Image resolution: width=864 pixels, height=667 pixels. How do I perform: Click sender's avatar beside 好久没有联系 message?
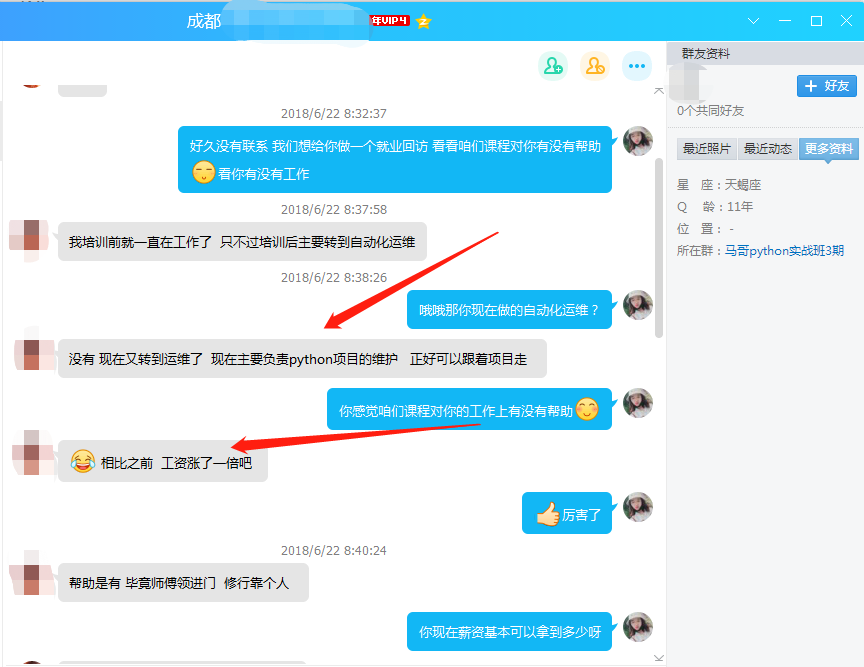[x=638, y=142]
